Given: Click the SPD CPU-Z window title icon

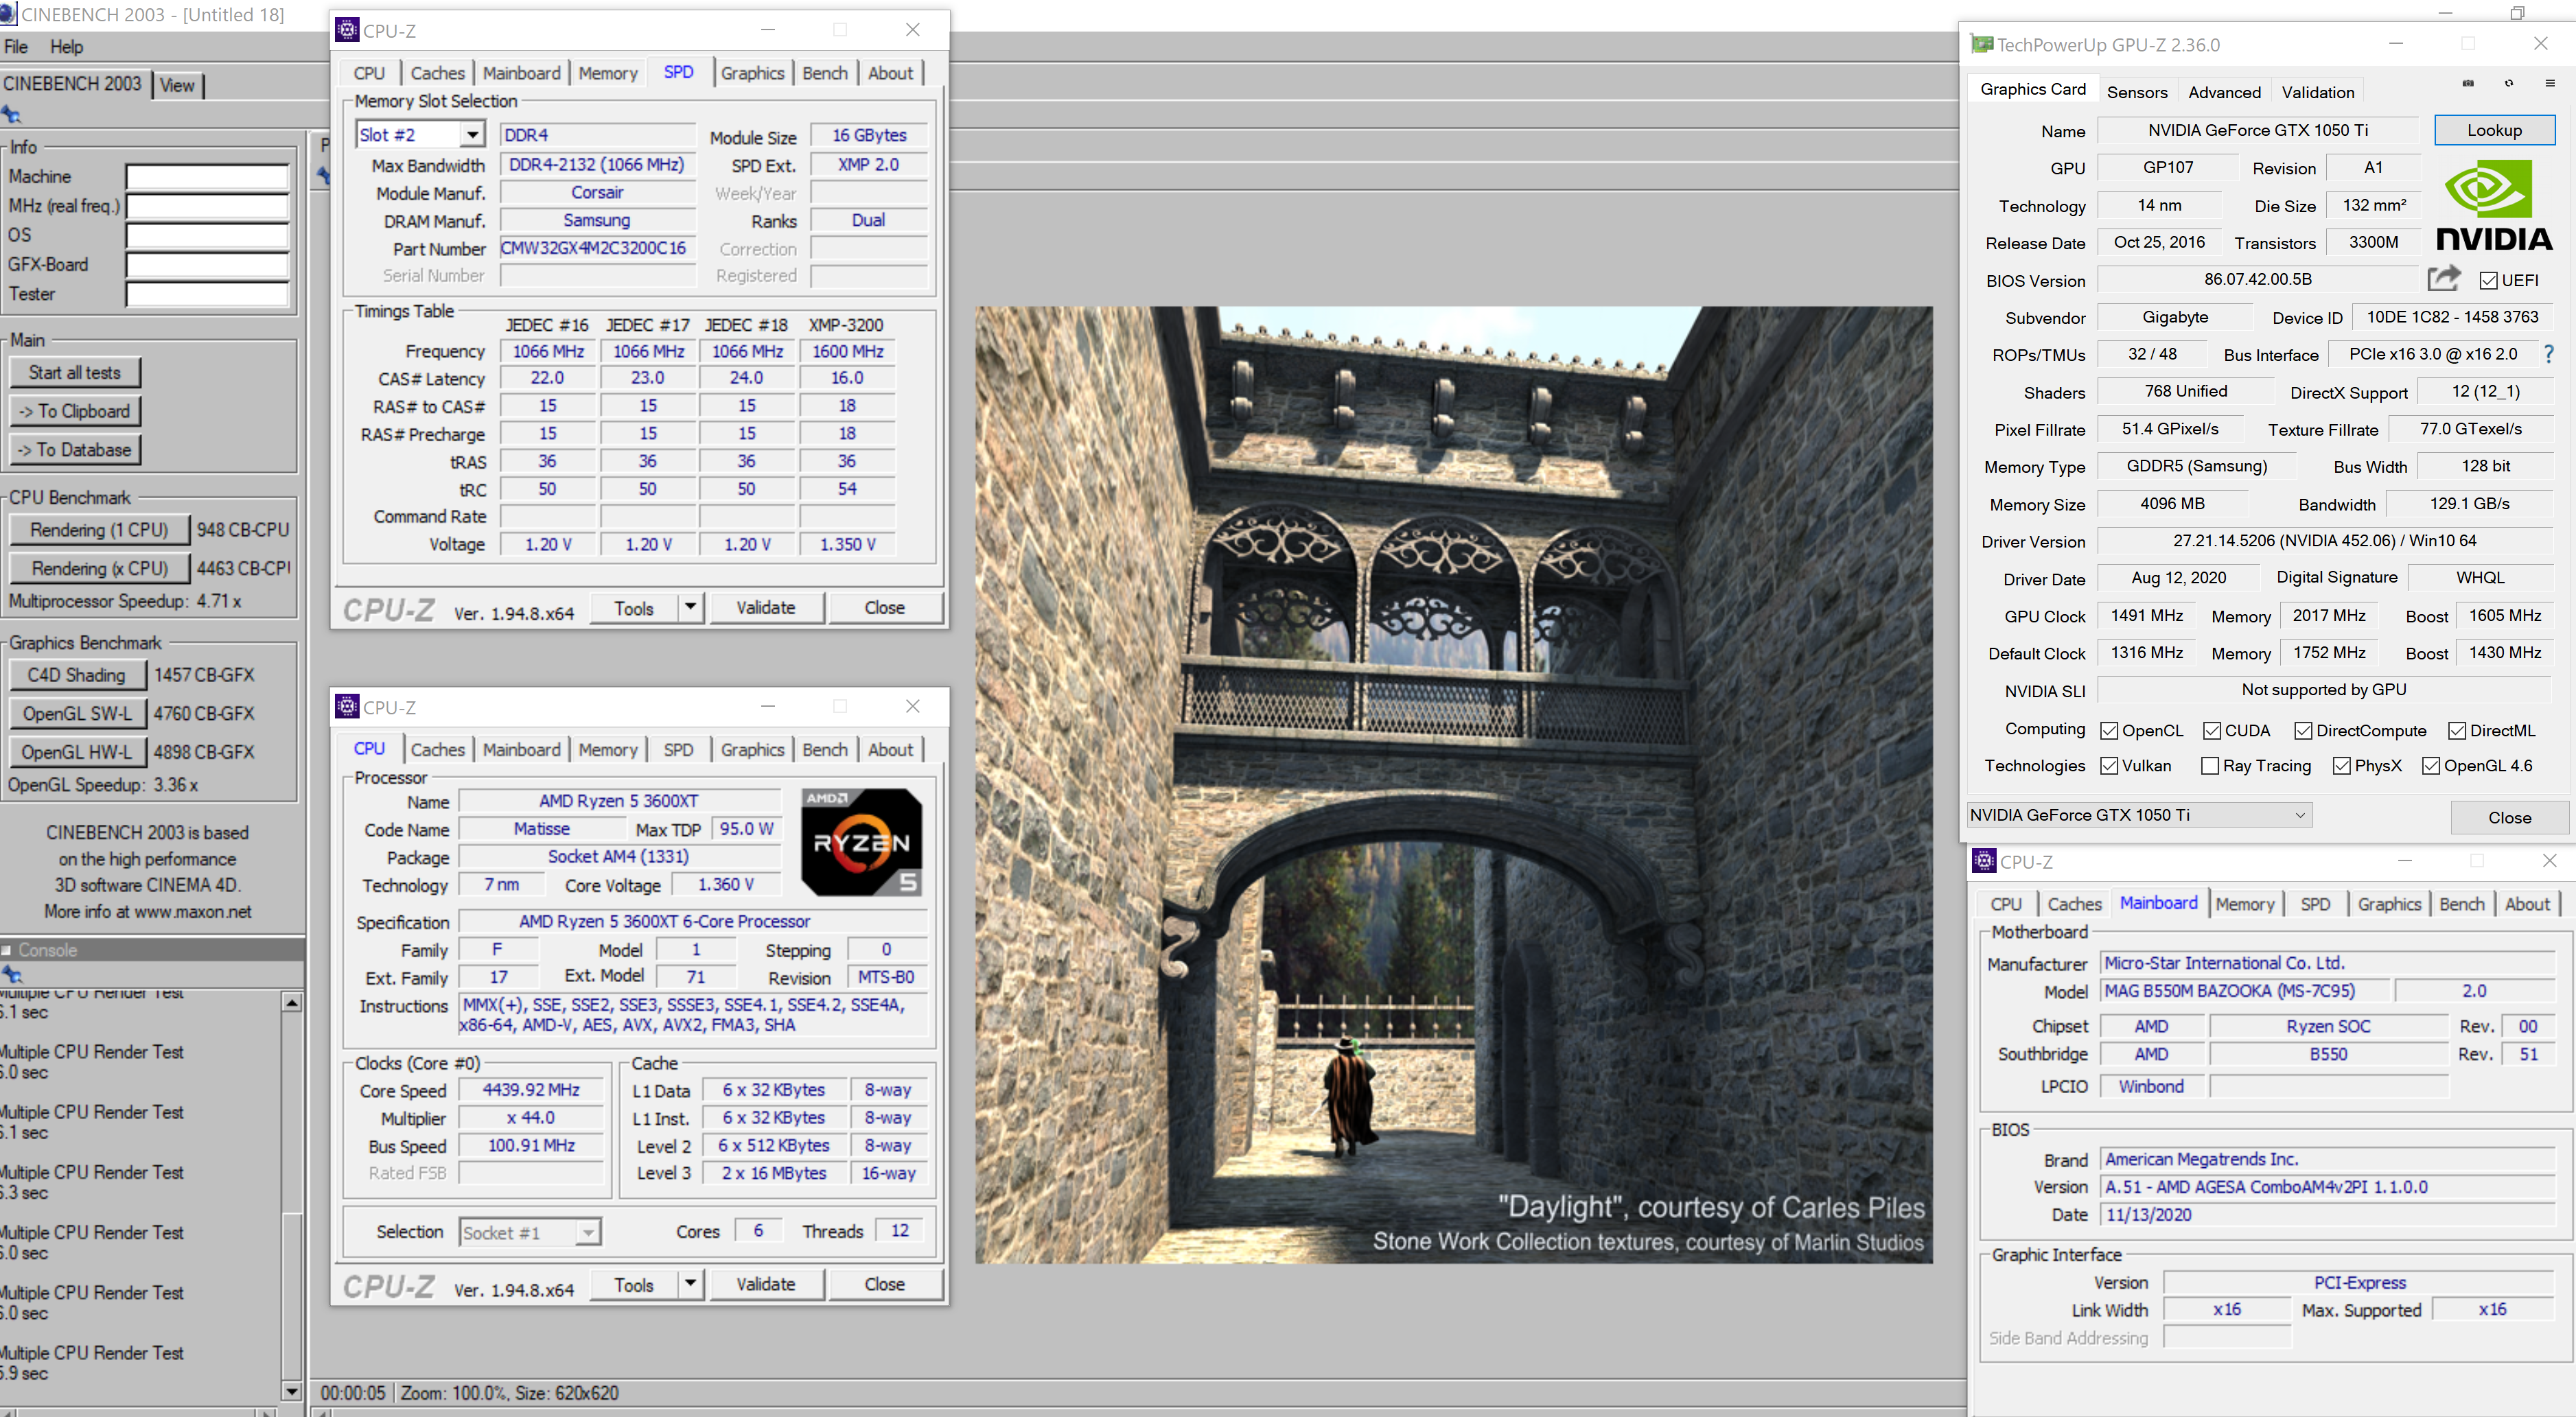Looking at the screenshot, I should 347,30.
